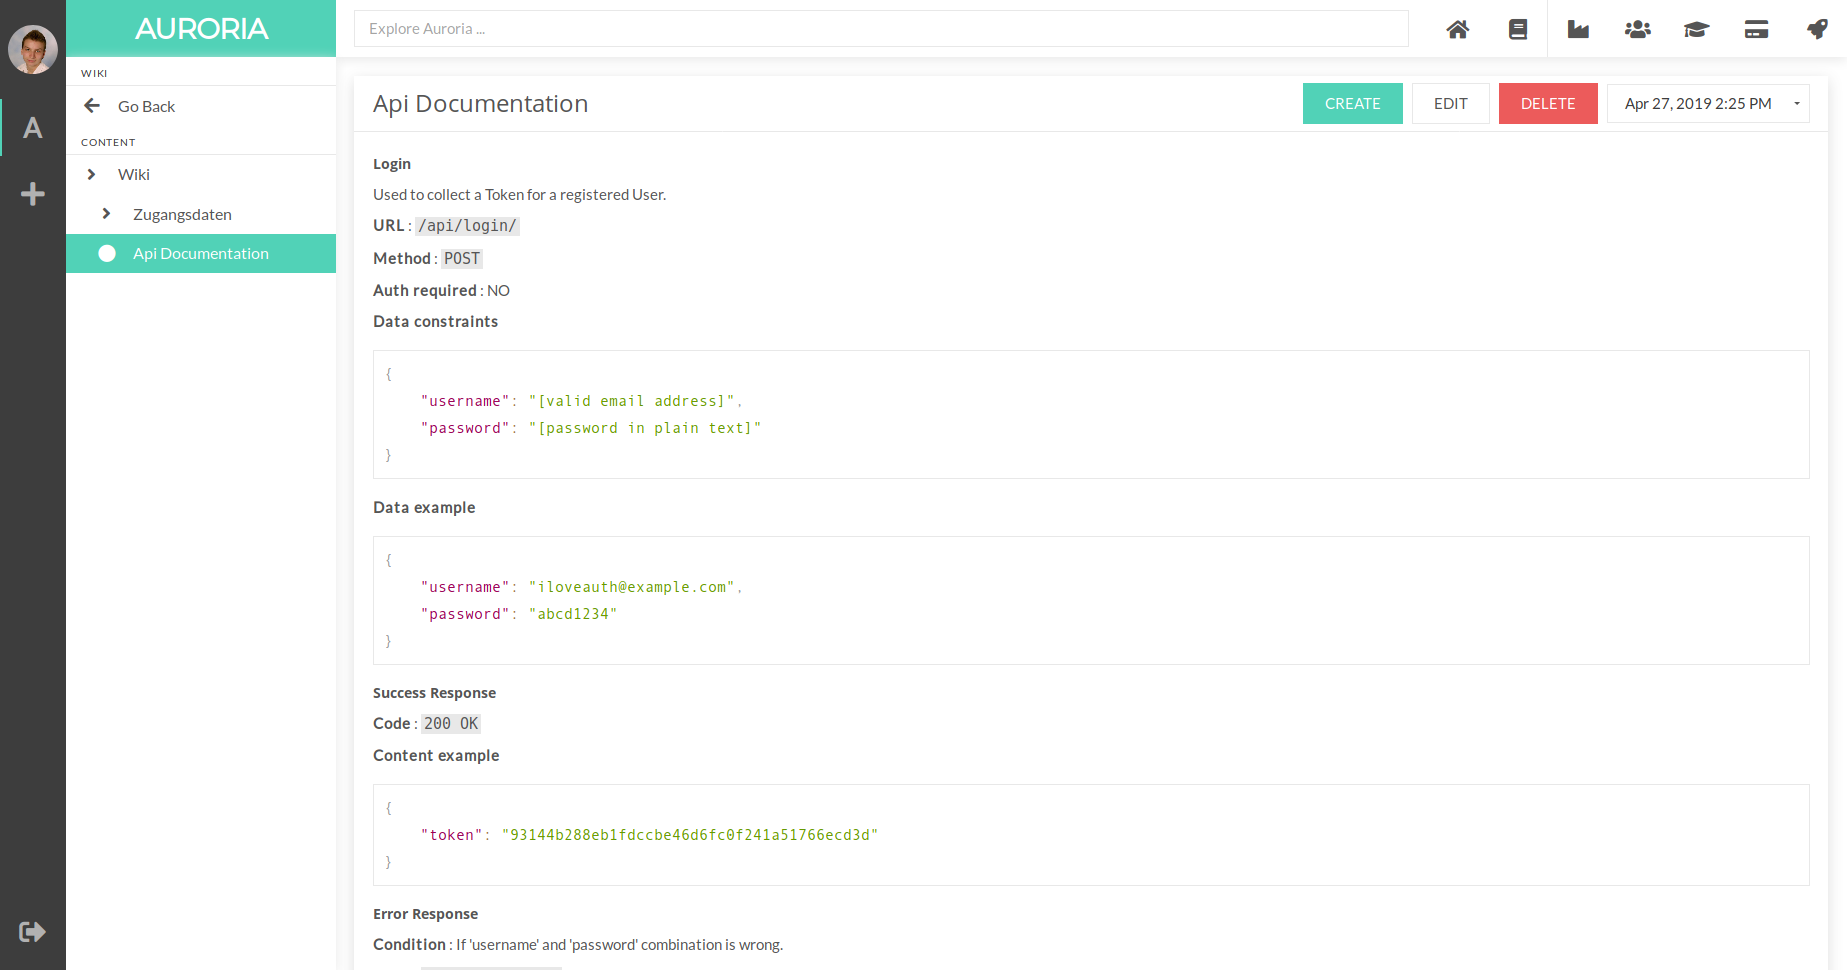1847x970 pixels.
Task: Click the logout icon in sidebar
Action: pos(32,932)
